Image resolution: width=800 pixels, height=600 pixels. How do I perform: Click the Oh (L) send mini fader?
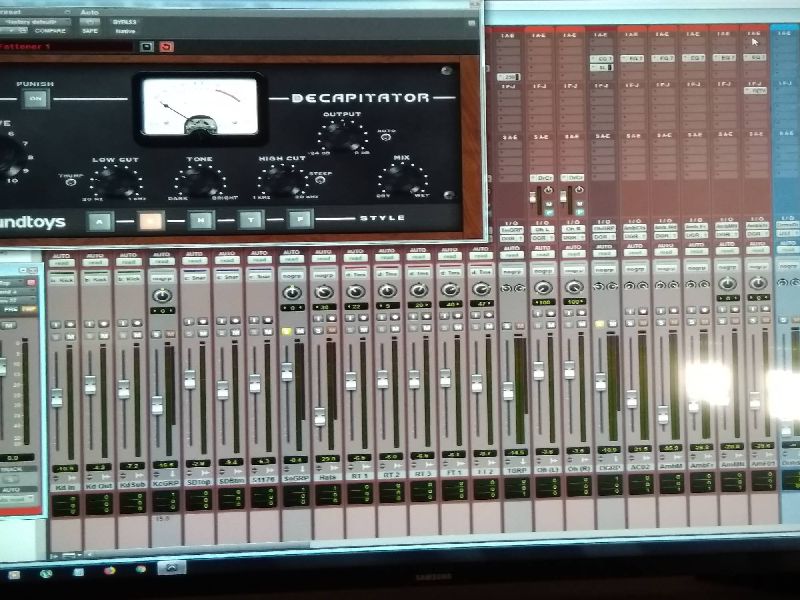click(533, 198)
